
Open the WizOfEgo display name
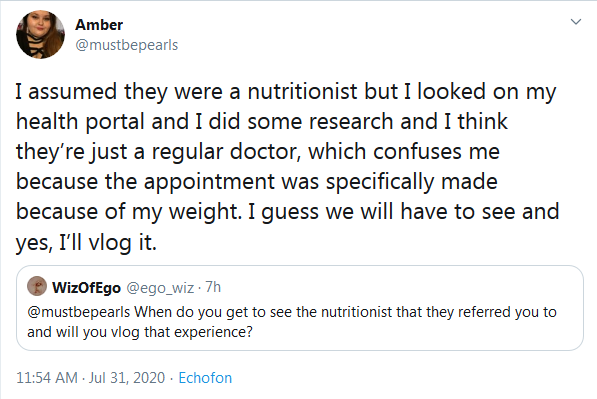tap(86, 287)
